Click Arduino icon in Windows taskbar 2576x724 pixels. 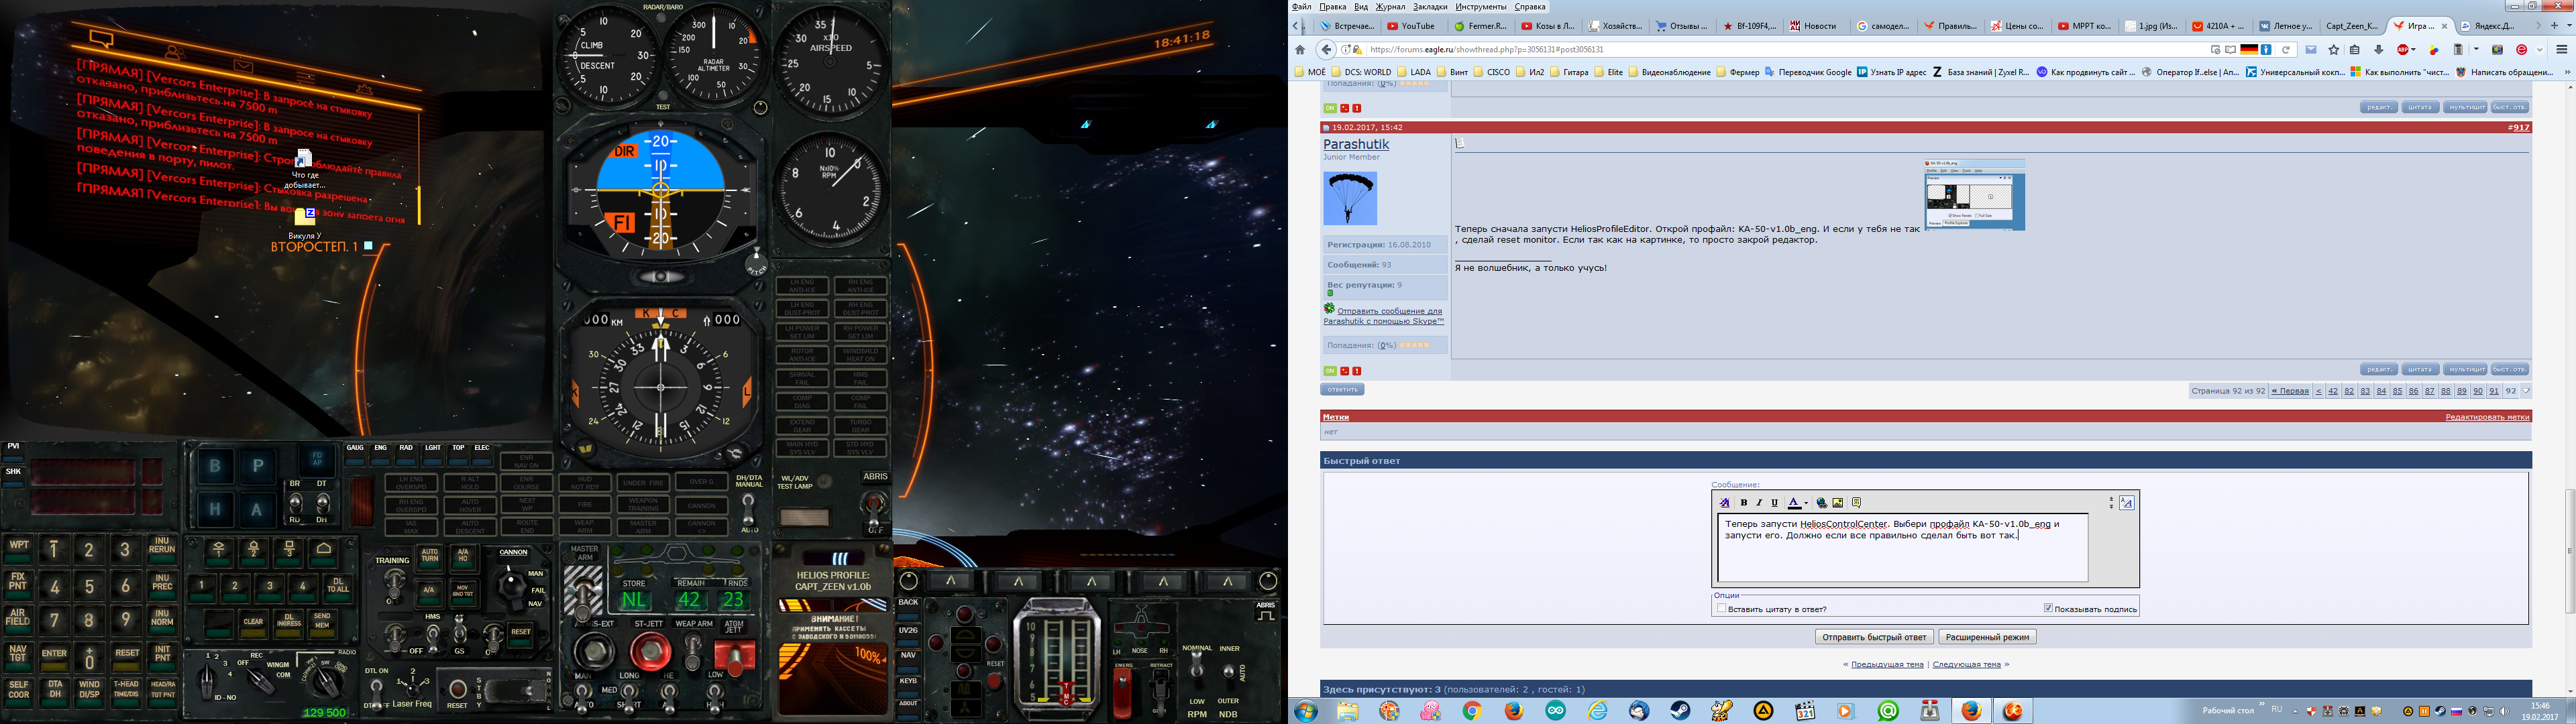point(1556,711)
